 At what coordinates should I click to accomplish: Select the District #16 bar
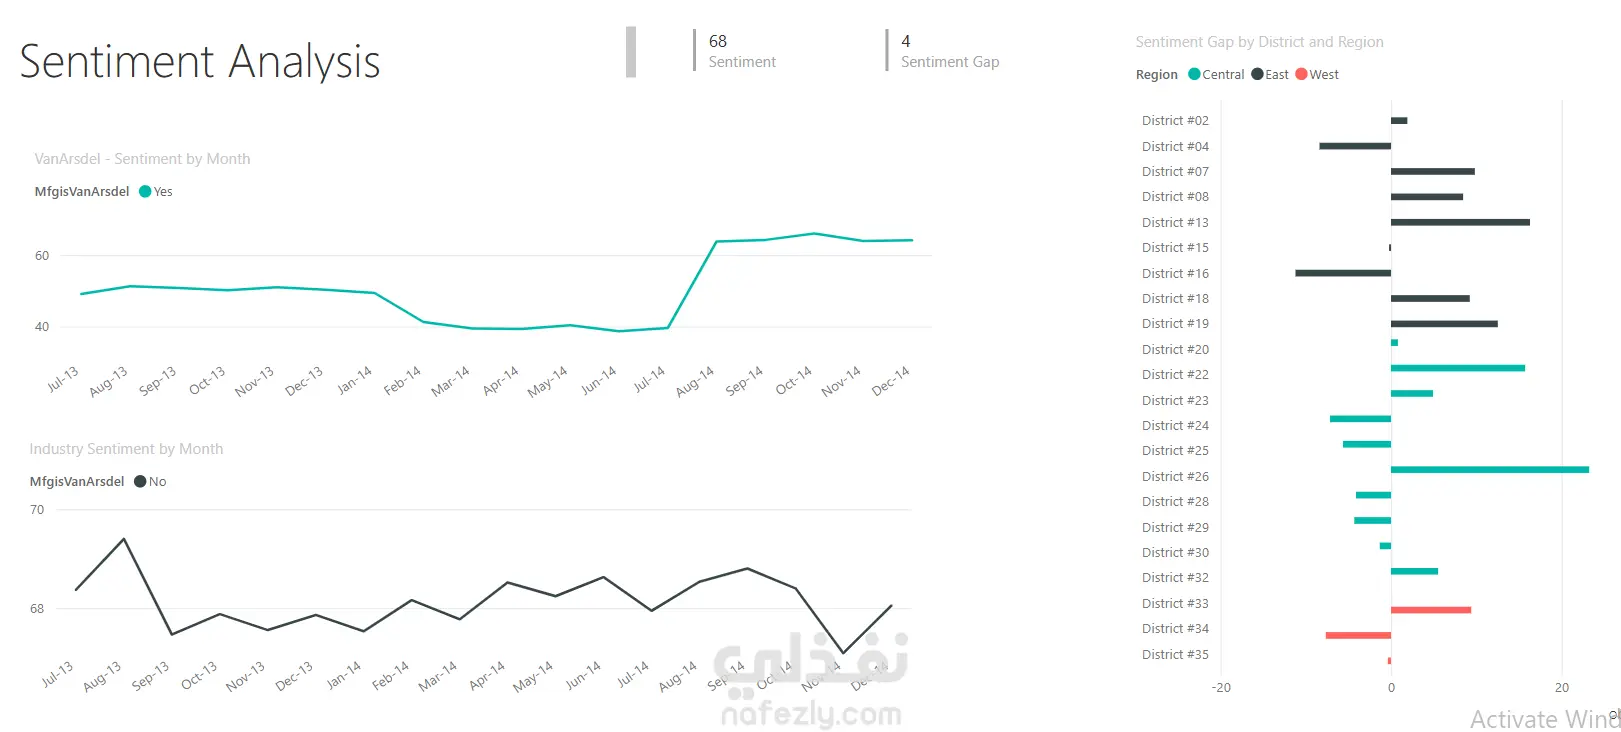pyautogui.click(x=1342, y=273)
